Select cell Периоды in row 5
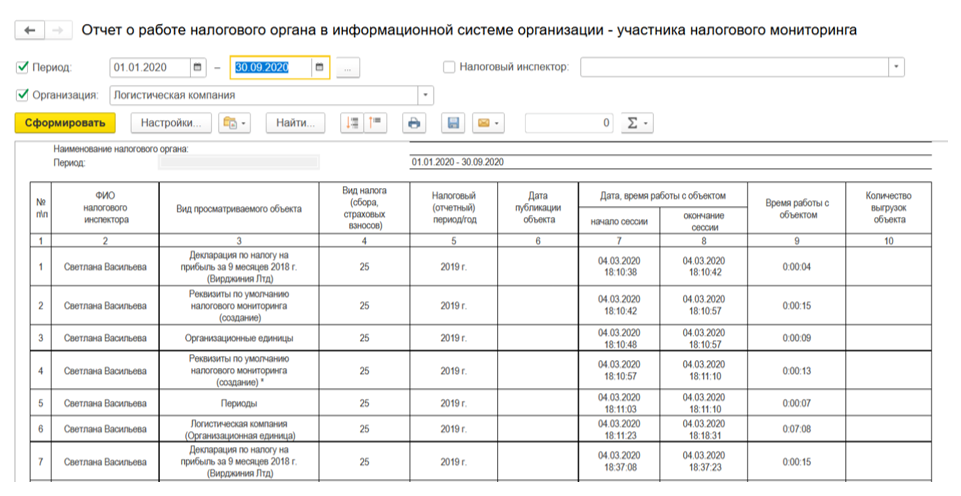The image size is (961, 496). coord(239,403)
